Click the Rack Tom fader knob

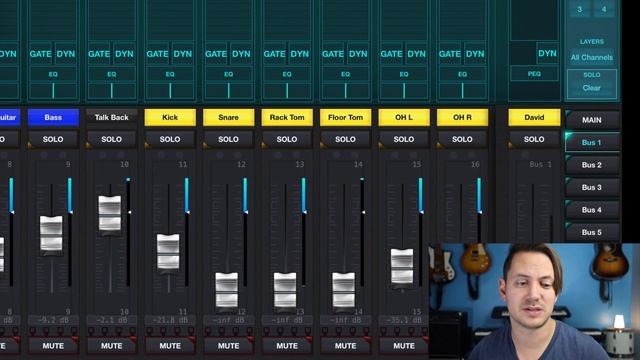tap(285, 290)
